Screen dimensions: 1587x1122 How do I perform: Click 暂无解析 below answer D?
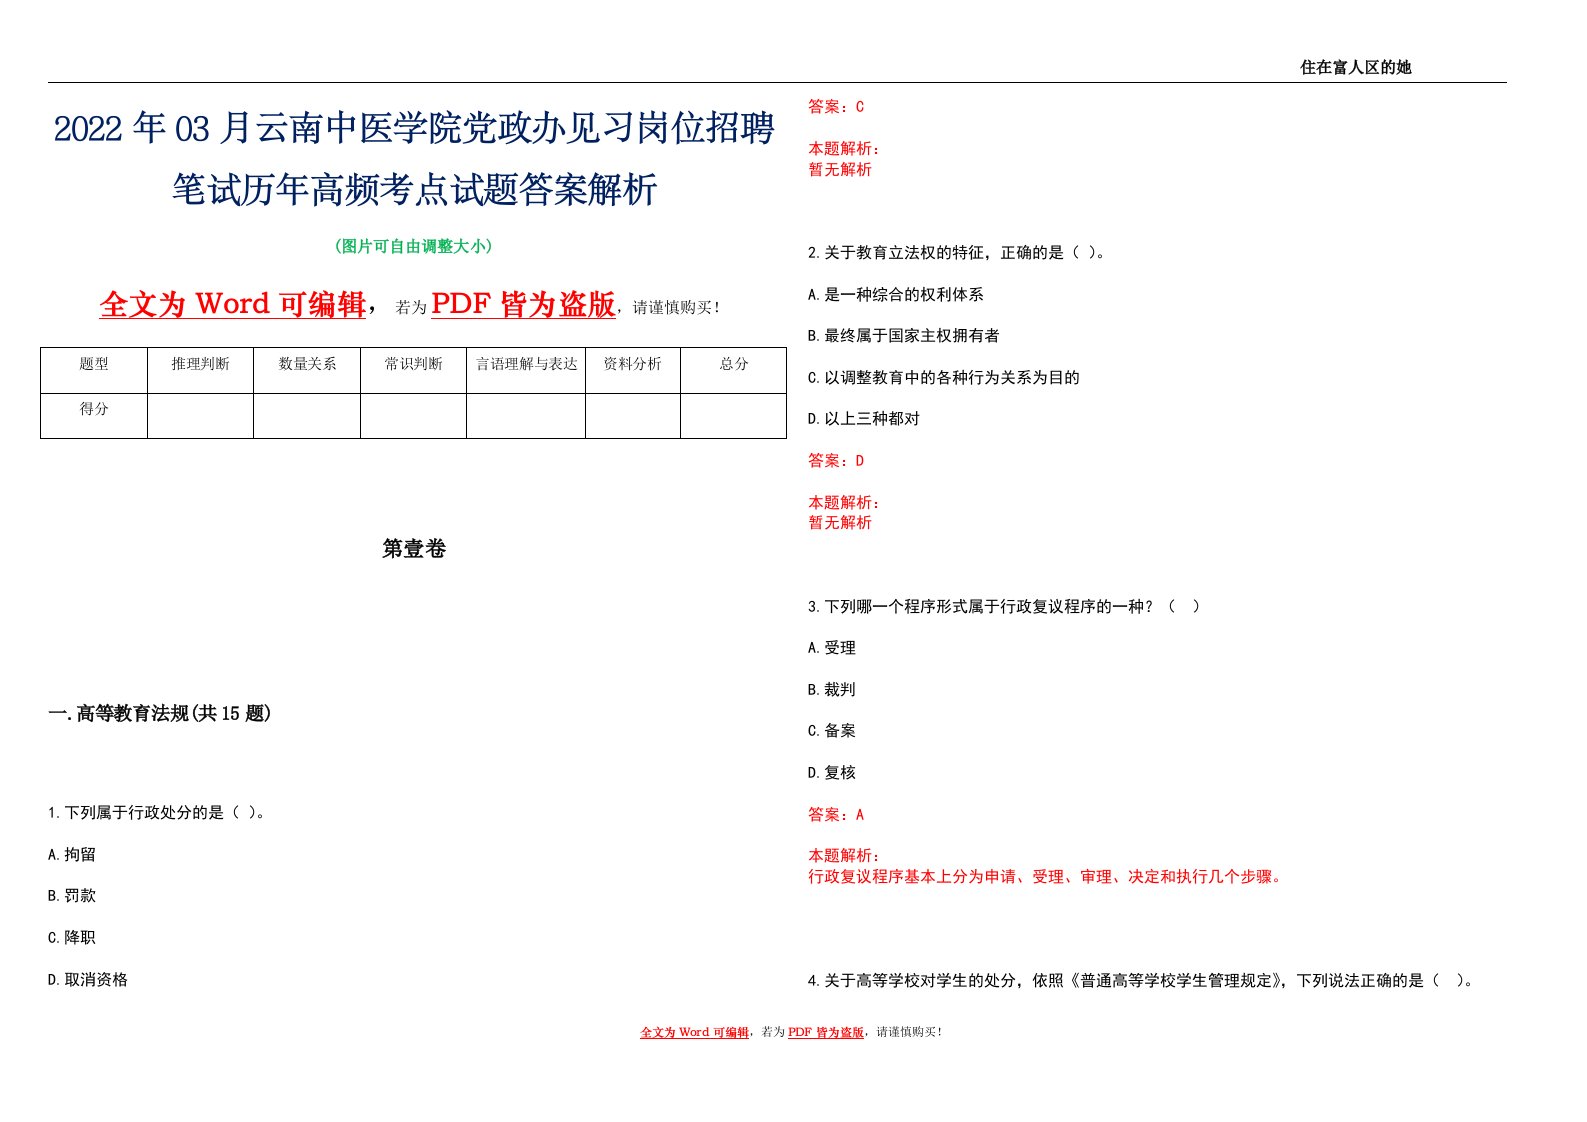tap(840, 523)
